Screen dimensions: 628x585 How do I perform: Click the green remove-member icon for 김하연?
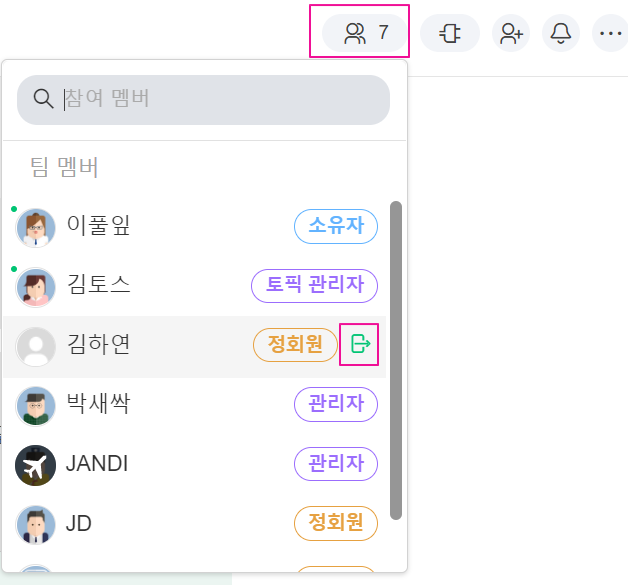point(360,345)
